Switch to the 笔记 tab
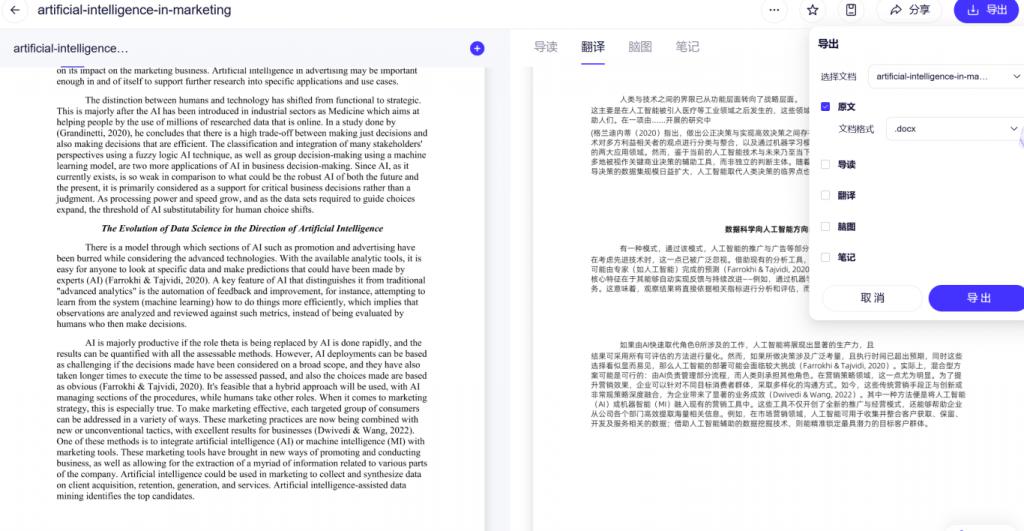 coord(687,47)
